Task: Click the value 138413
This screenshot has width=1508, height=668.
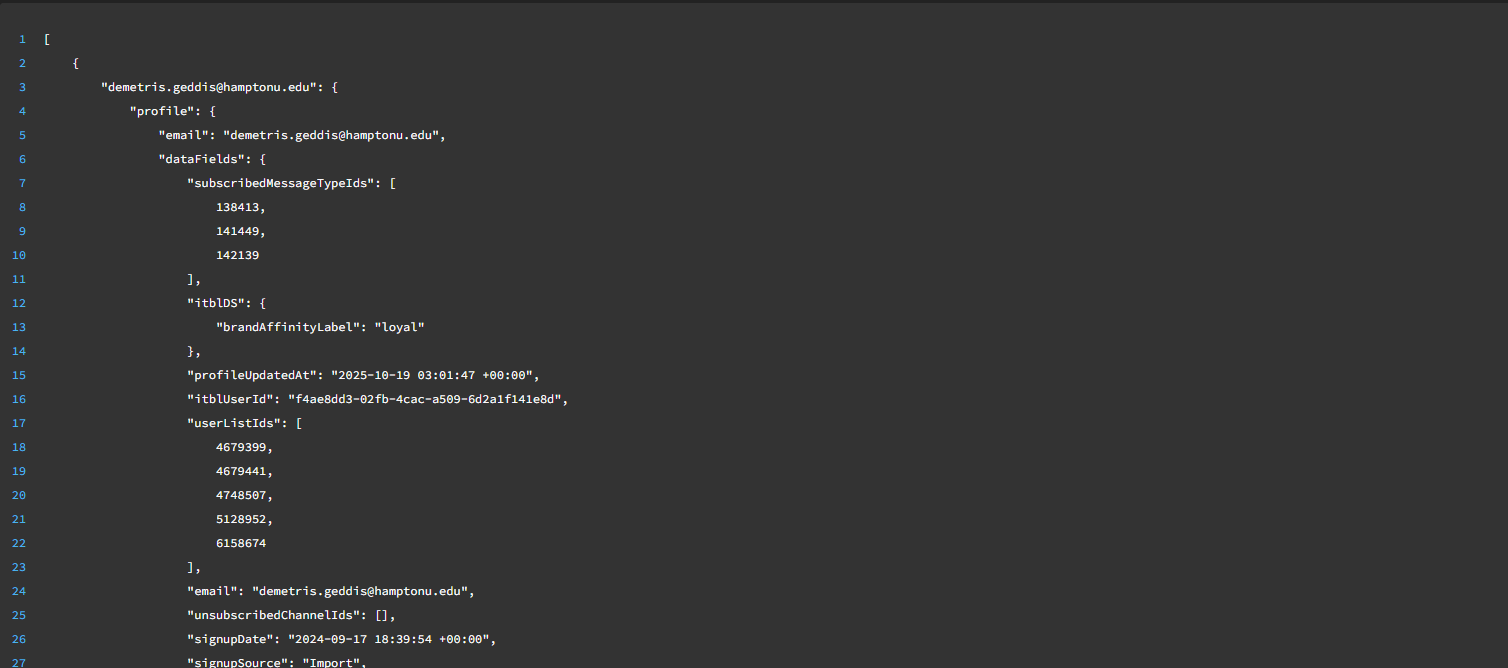Action: (238, 207)
